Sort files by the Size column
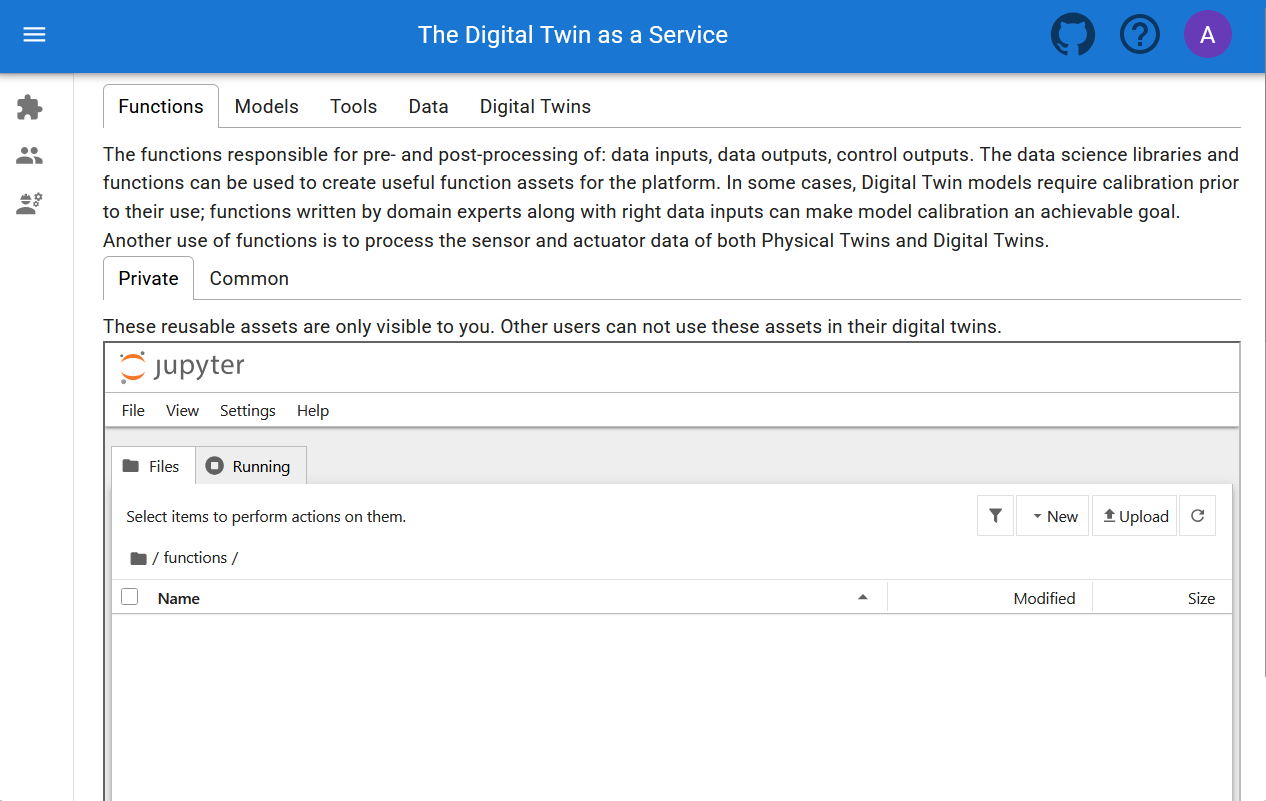 1201,598
